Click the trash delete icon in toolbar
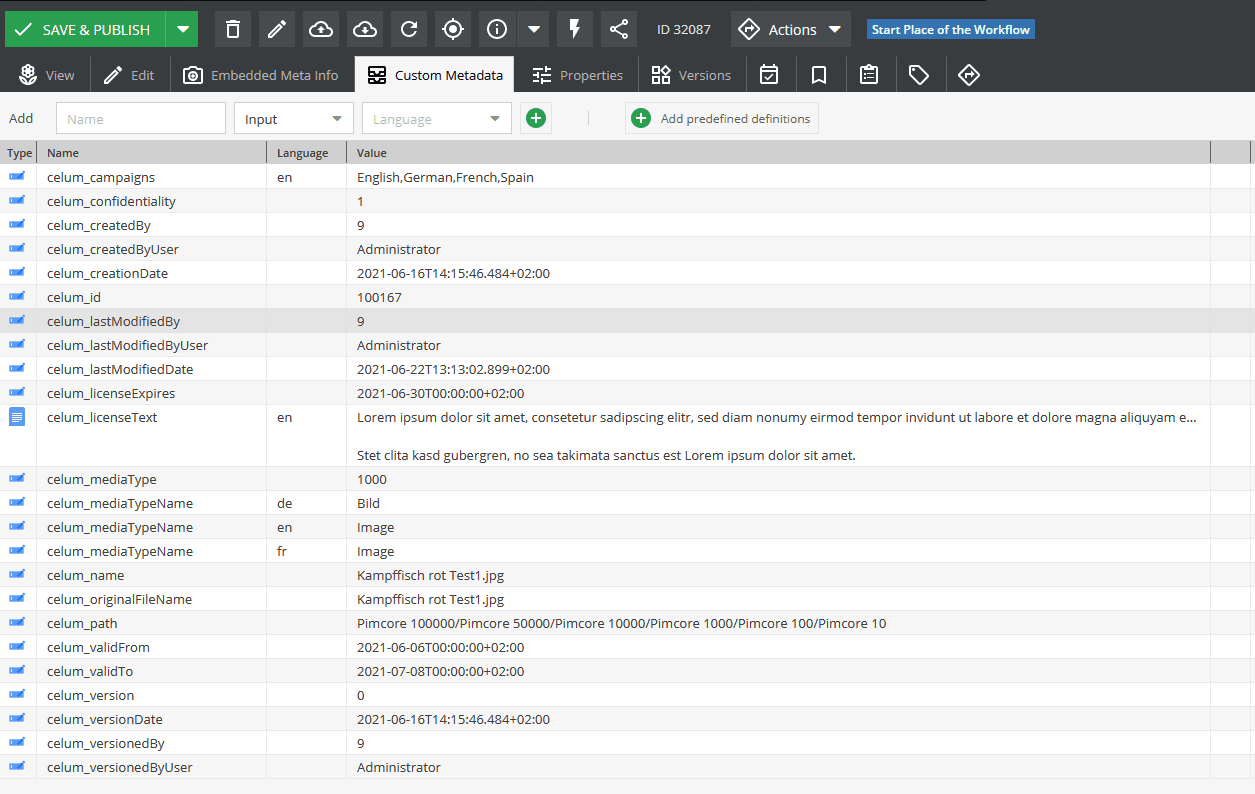Viewport: 1255px width, 794px height. coord(233,30)
